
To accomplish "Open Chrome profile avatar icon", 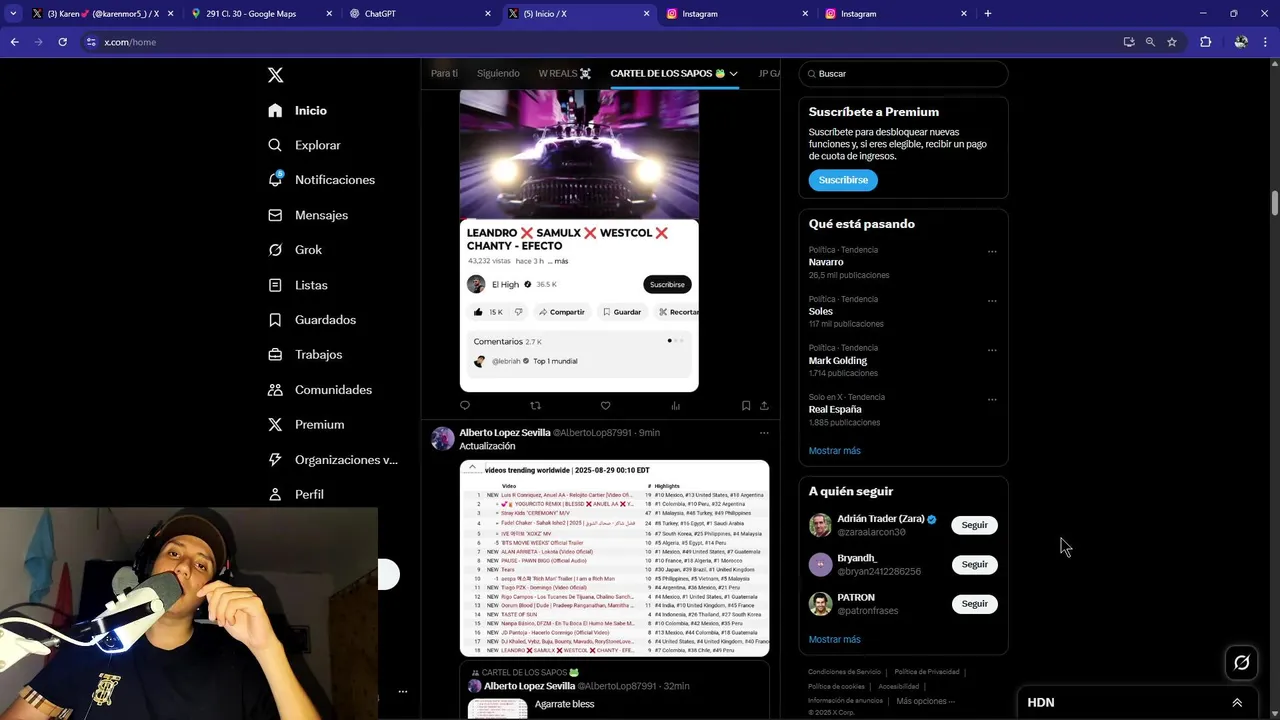I will (1241, 42).
